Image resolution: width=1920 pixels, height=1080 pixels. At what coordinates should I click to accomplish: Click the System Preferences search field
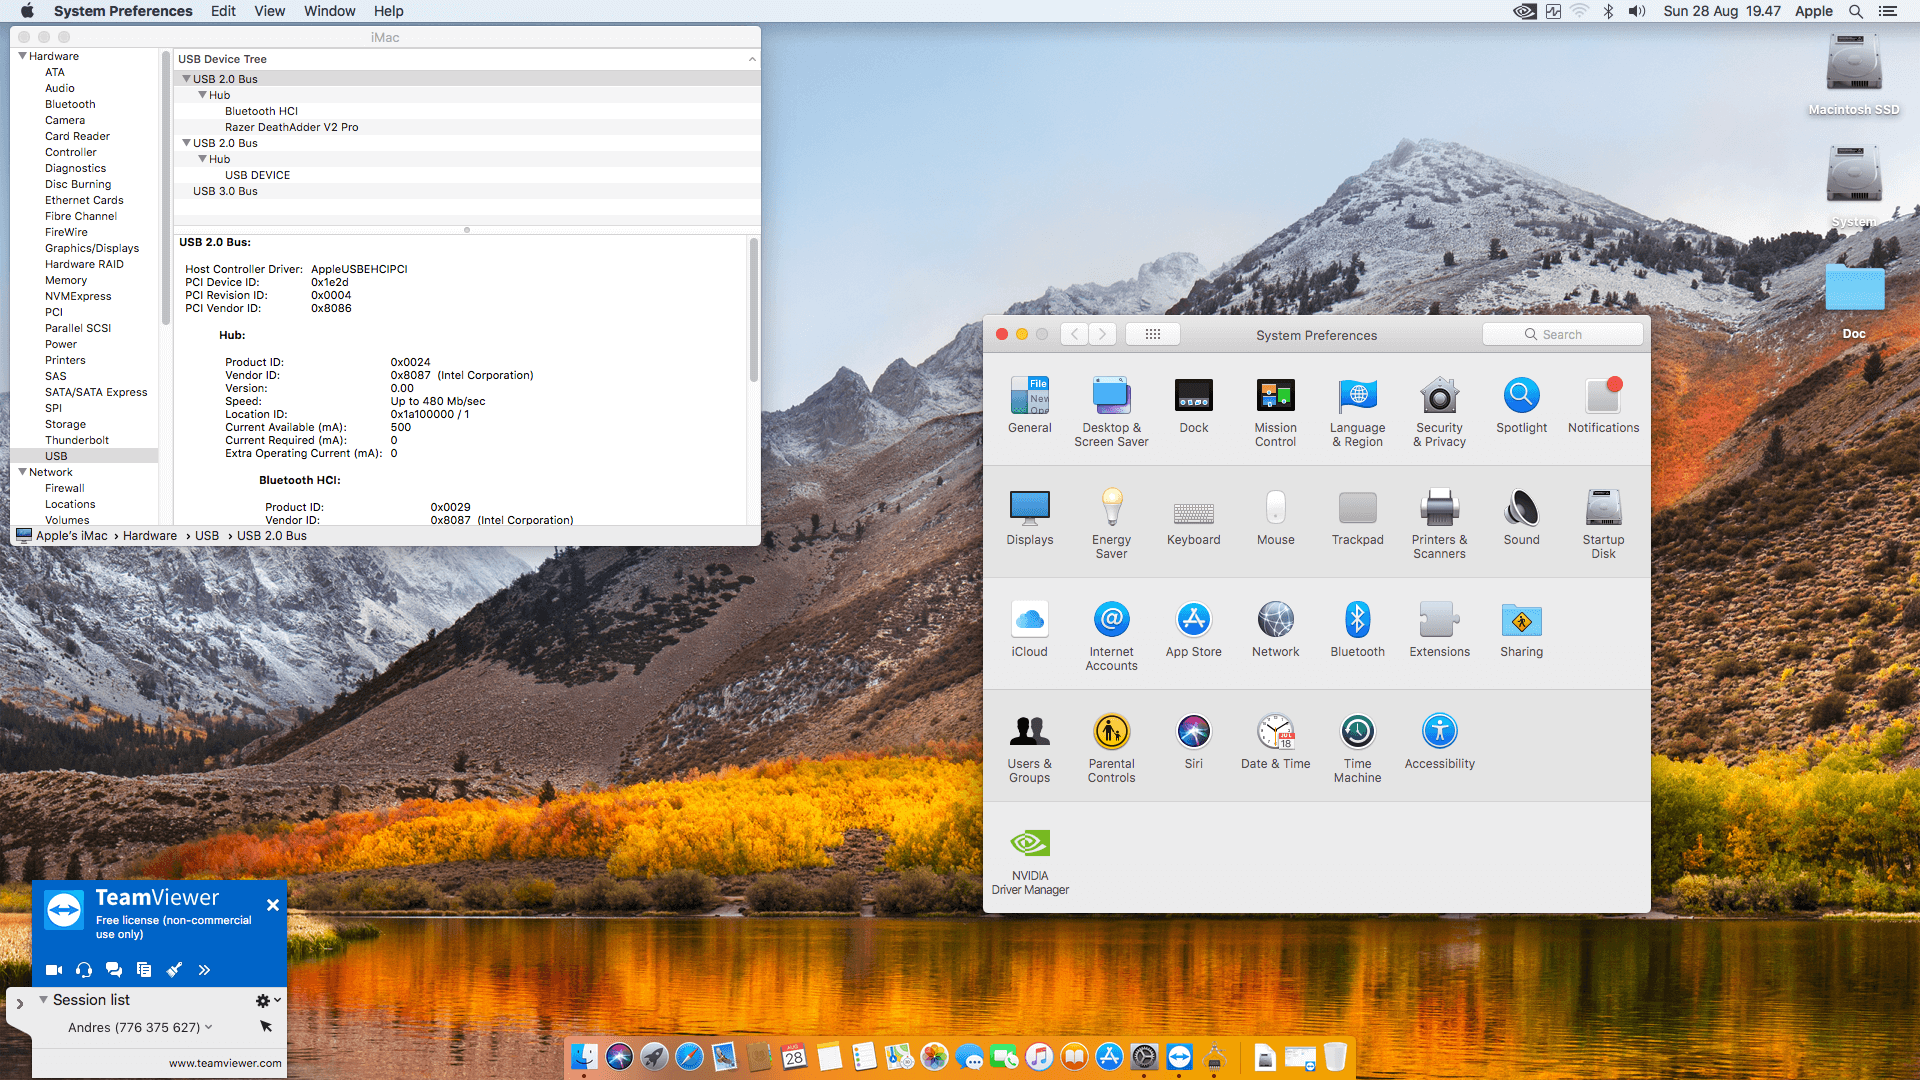pyautogui.click(x=1562, y=335)
